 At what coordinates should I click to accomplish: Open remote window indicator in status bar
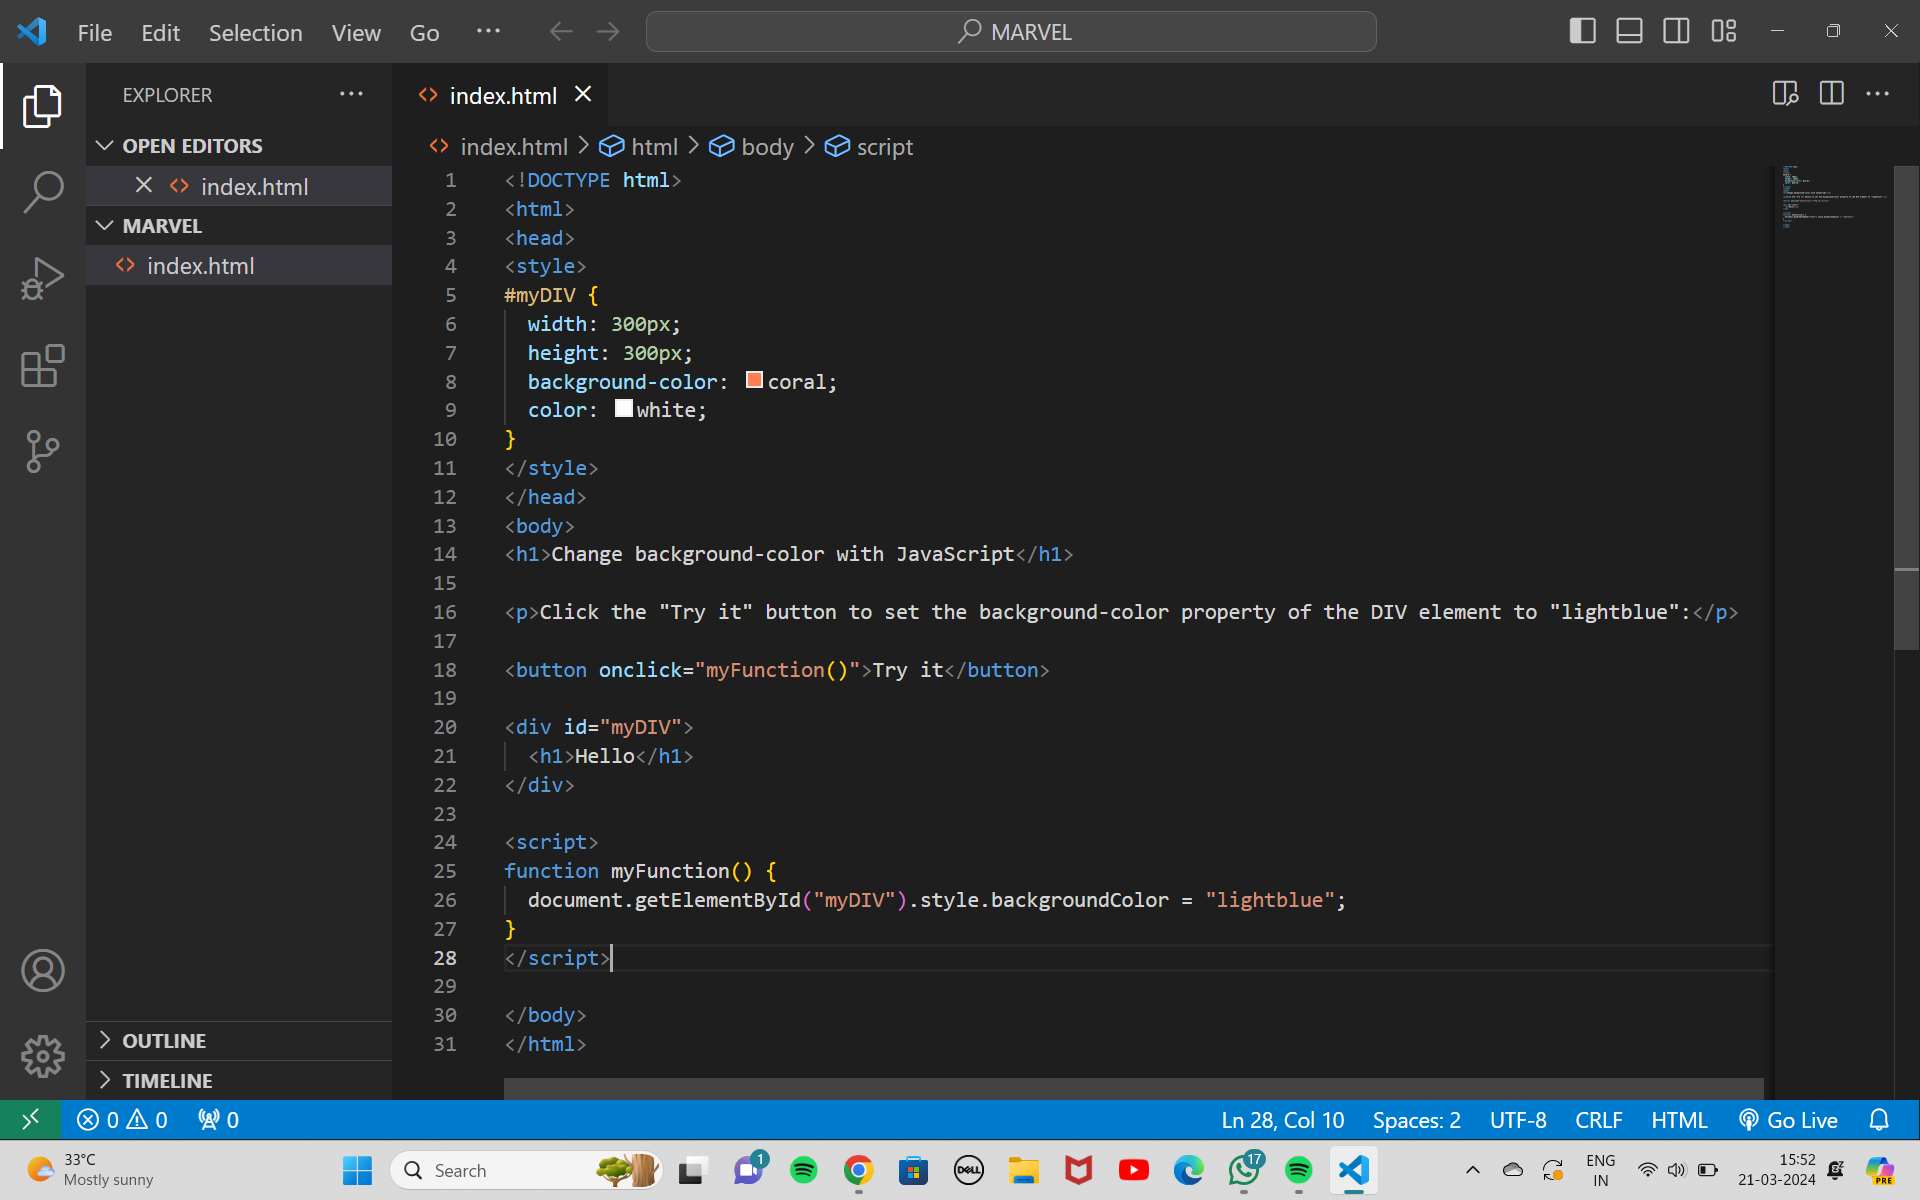[30, 1119]
